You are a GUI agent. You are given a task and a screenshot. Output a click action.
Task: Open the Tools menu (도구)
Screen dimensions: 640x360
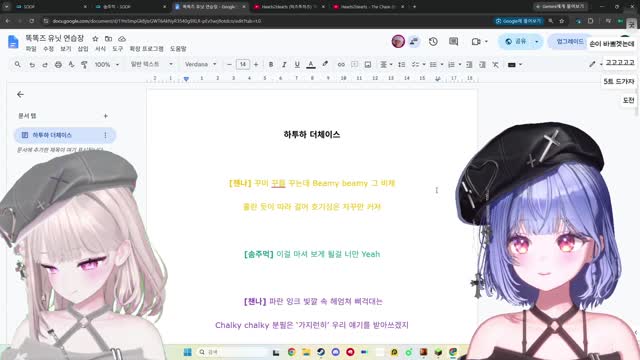point(117,49)
